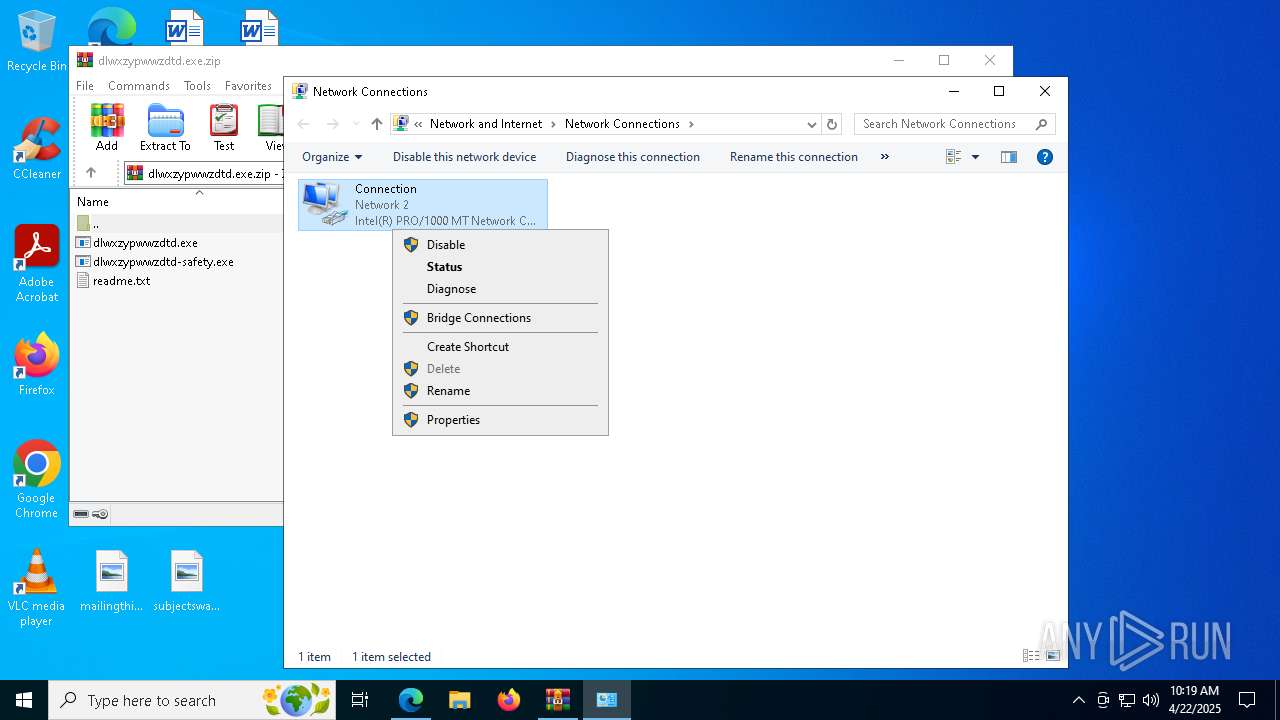Open Favorites menu in the archive window
The image size is (1280, 720).
click(248, 86)
